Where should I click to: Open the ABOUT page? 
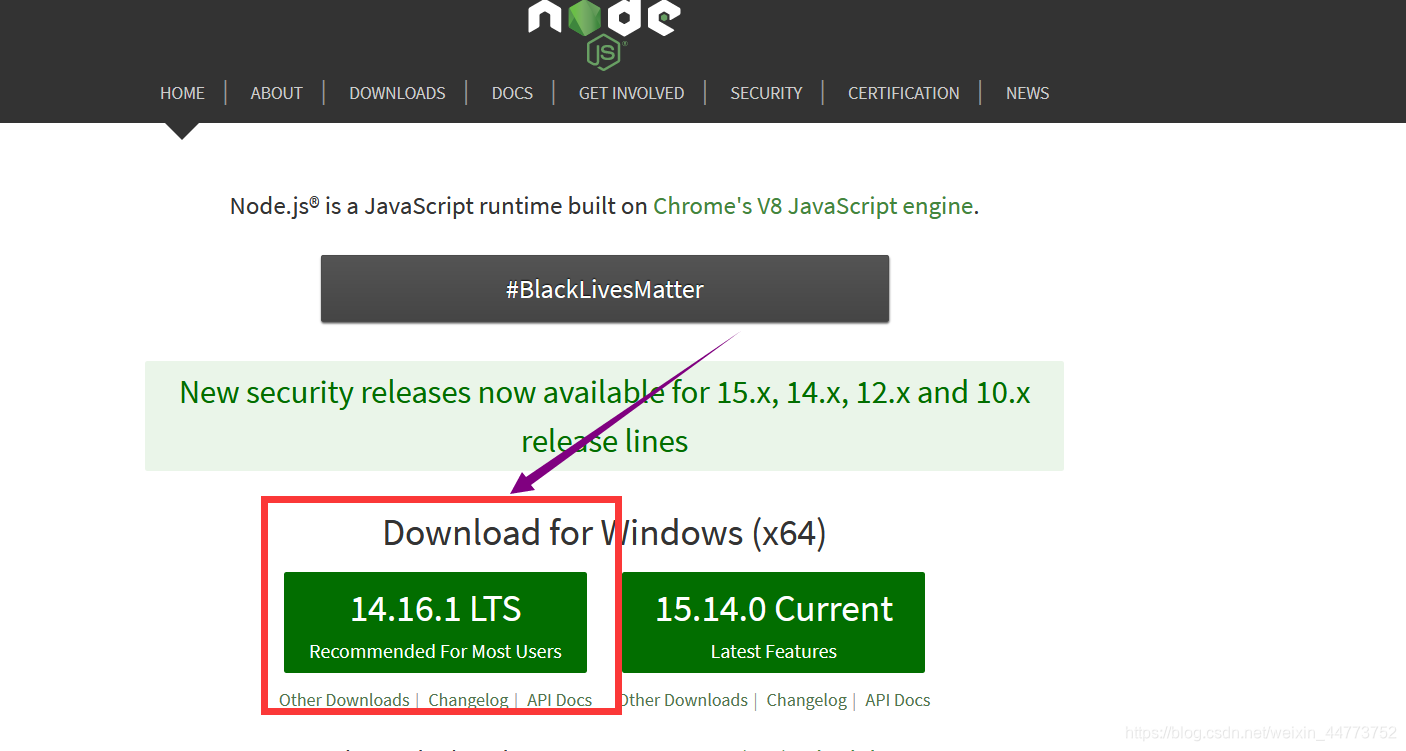click(276, 93)
